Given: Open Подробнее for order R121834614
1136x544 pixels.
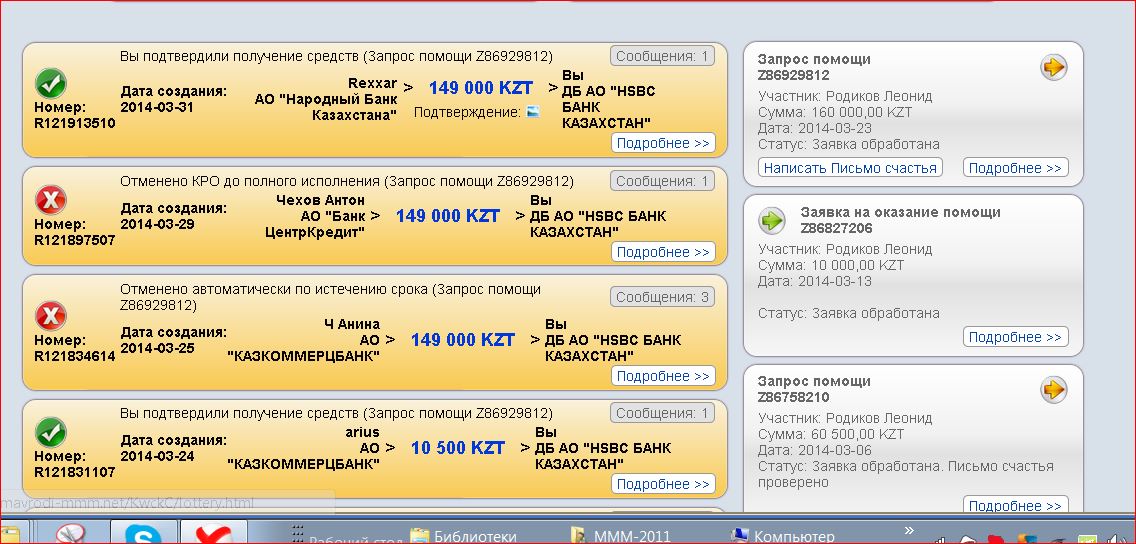Looking at the screenshot, I should coord(663,376).
